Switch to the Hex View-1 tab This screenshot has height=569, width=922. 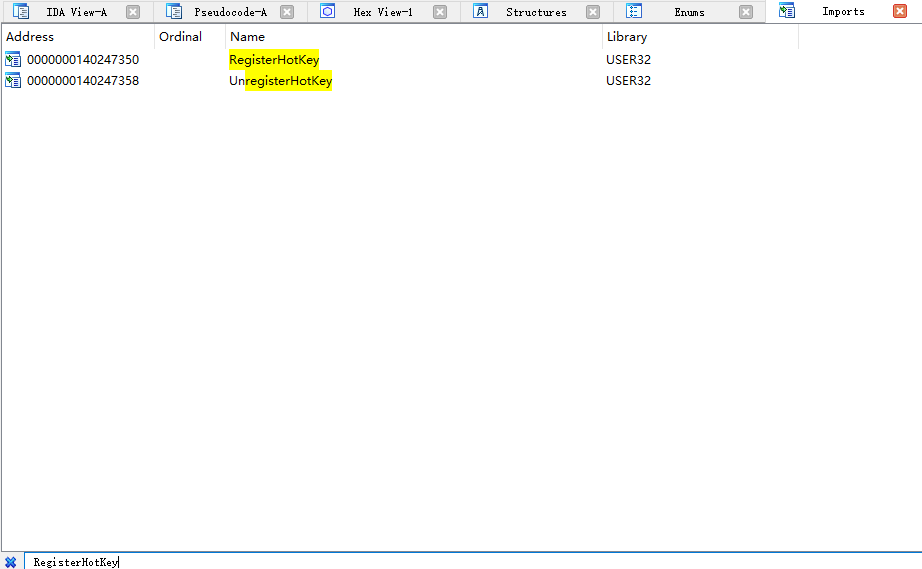[383, 12]
